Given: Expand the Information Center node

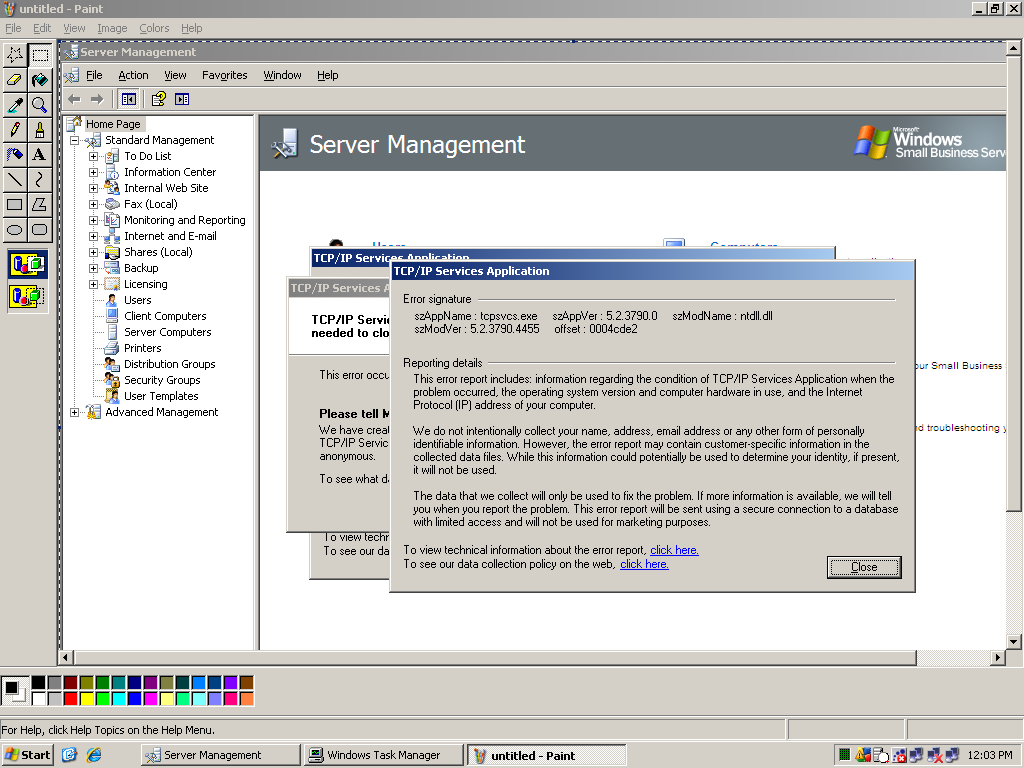Looking at the screenshot, I should tap(93, 172).
